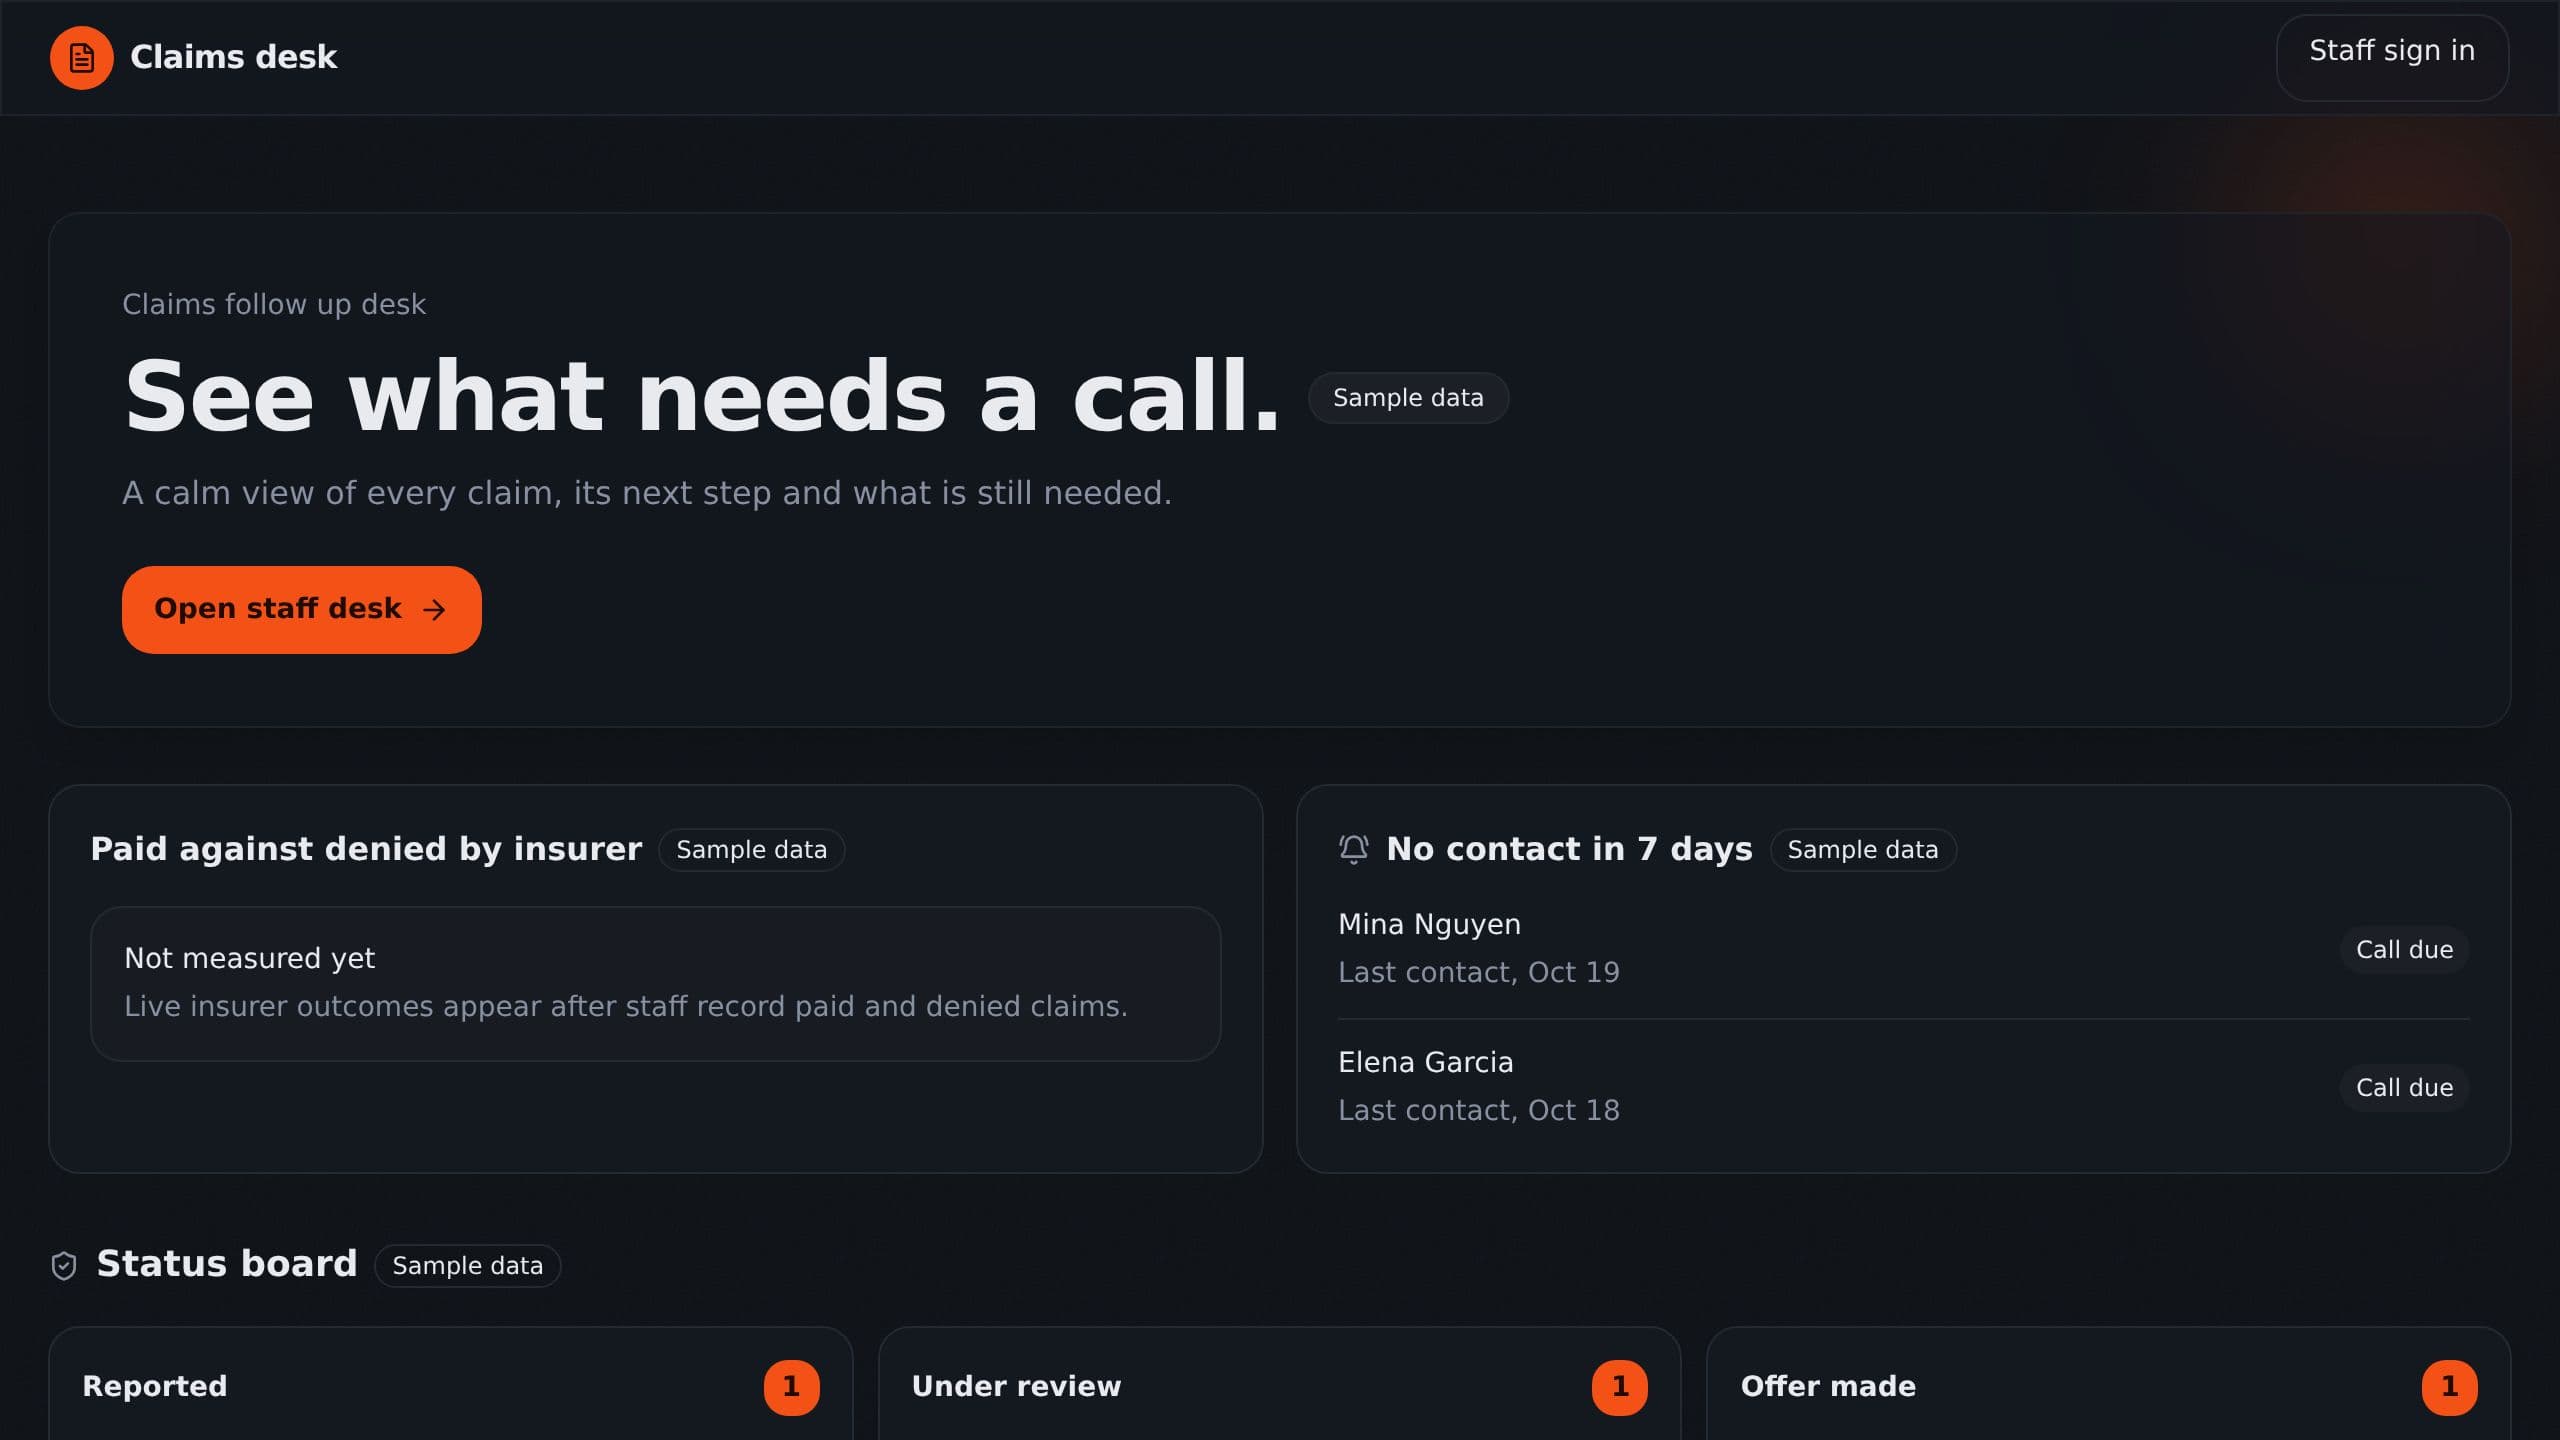Click the 'Last contact, Oct 18' text

coord(1478,1110)
